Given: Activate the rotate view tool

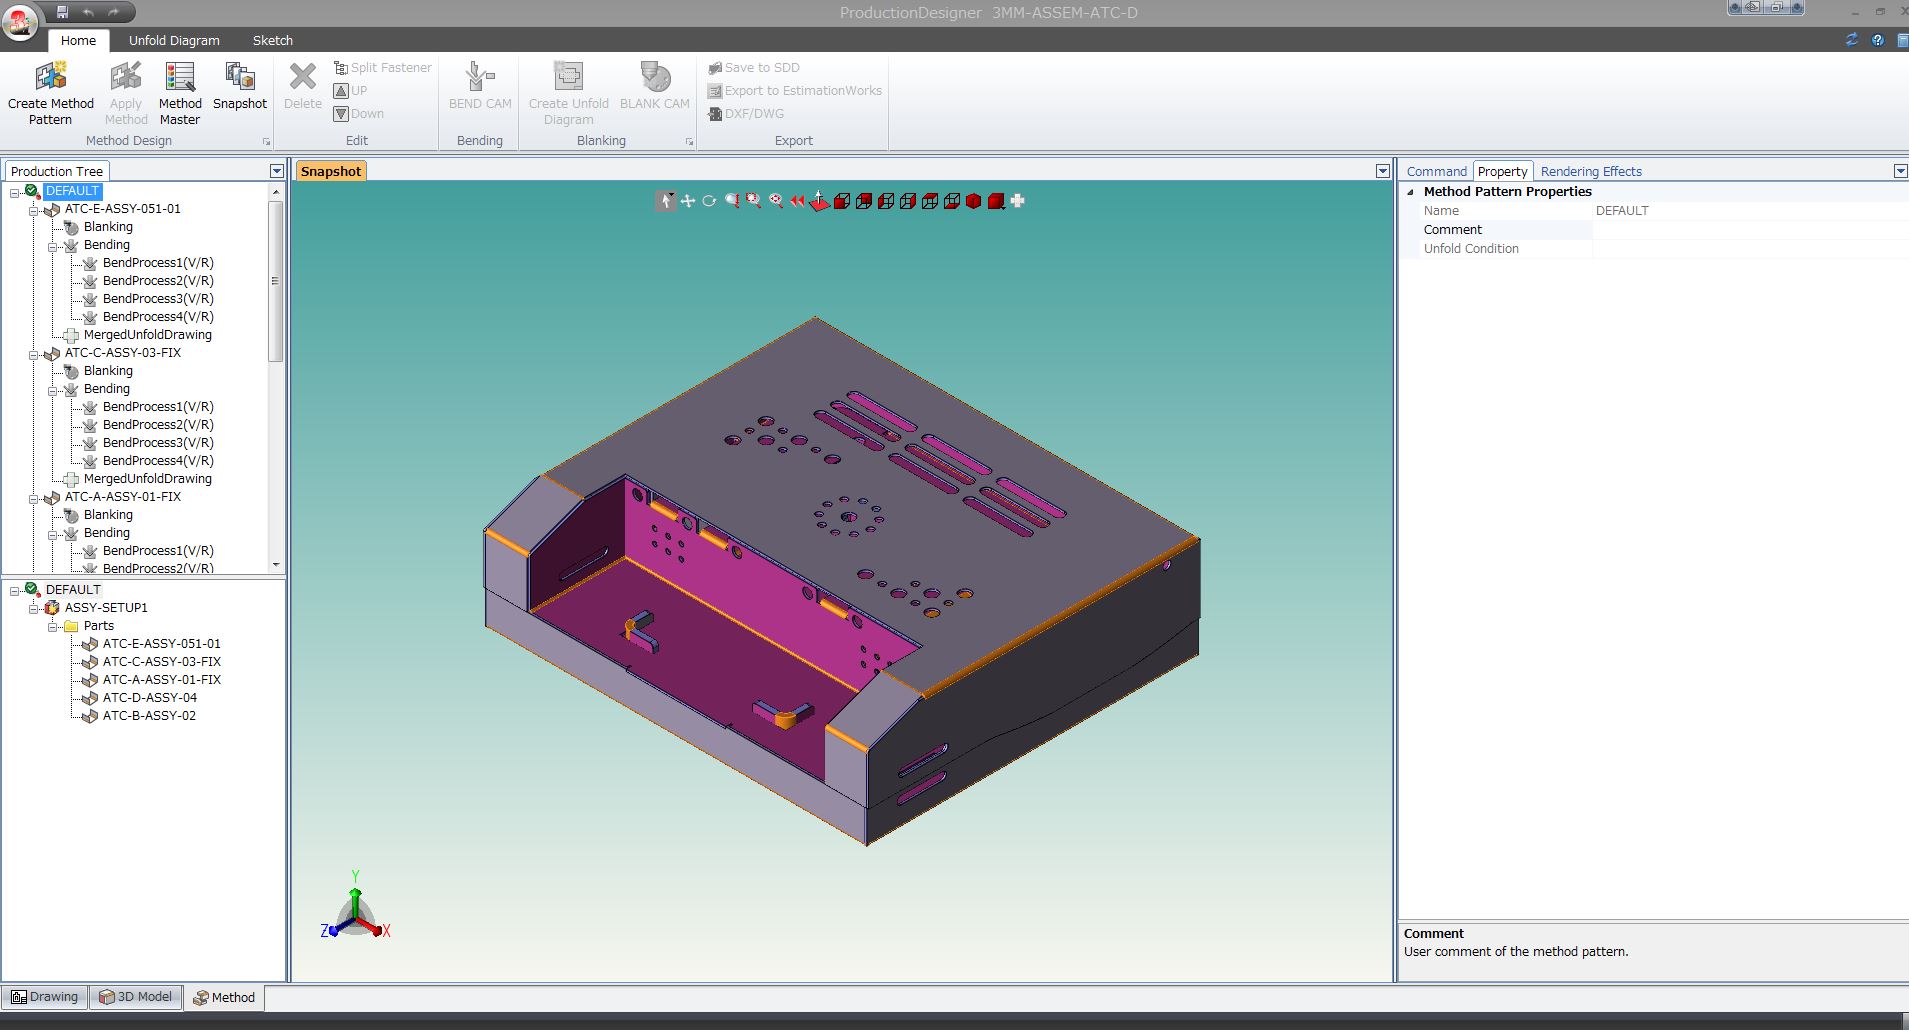Looking at the screenshot, I should [x=709, y=201].
